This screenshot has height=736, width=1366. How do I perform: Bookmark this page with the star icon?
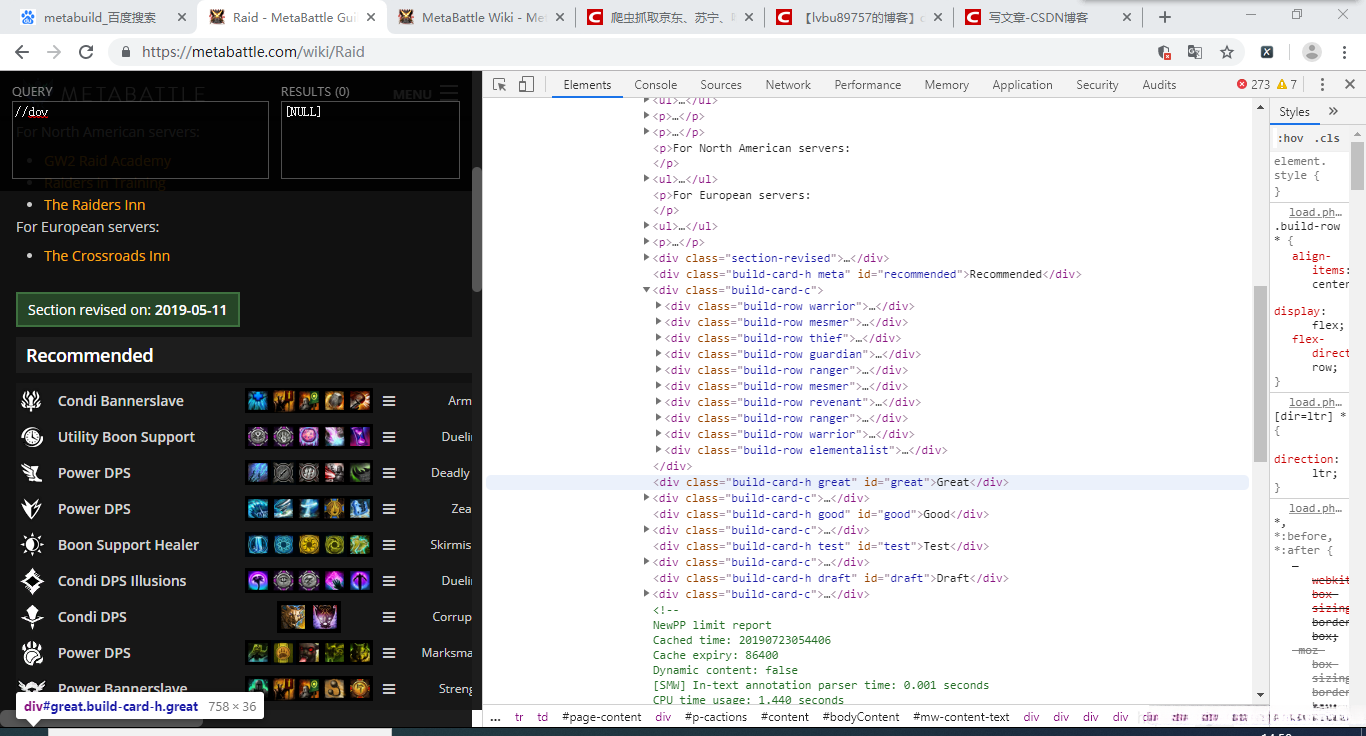tap(1226, 52)
